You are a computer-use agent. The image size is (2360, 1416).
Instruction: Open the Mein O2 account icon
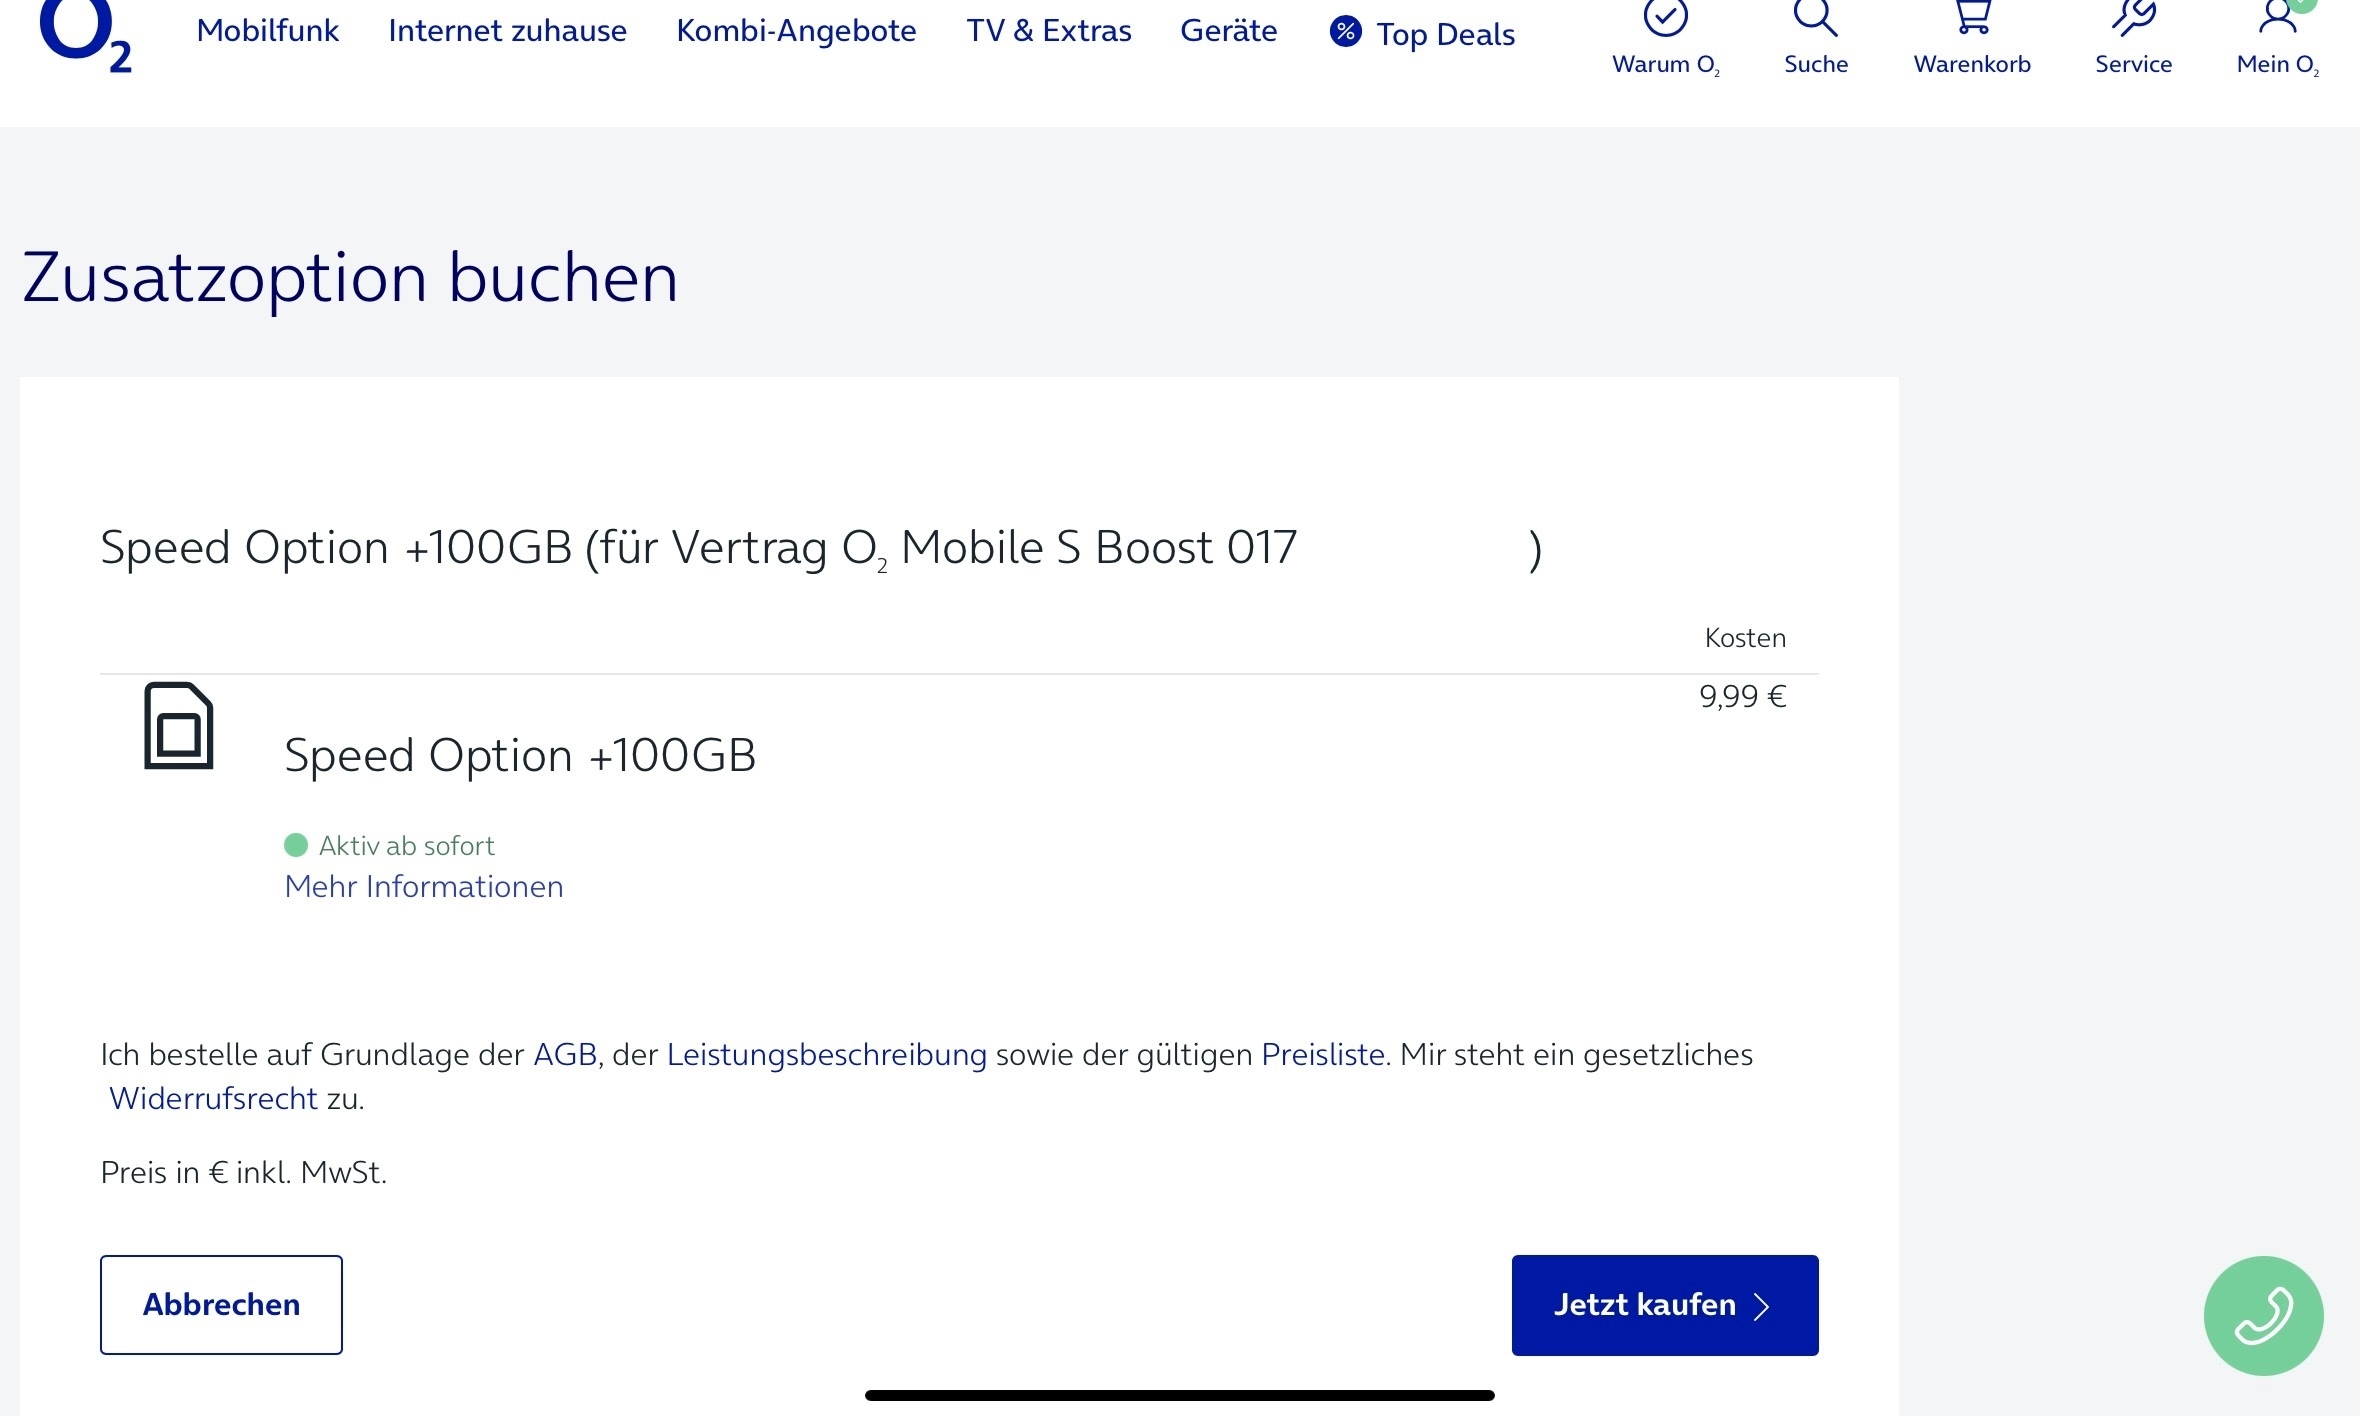(x=2277, y=17)
